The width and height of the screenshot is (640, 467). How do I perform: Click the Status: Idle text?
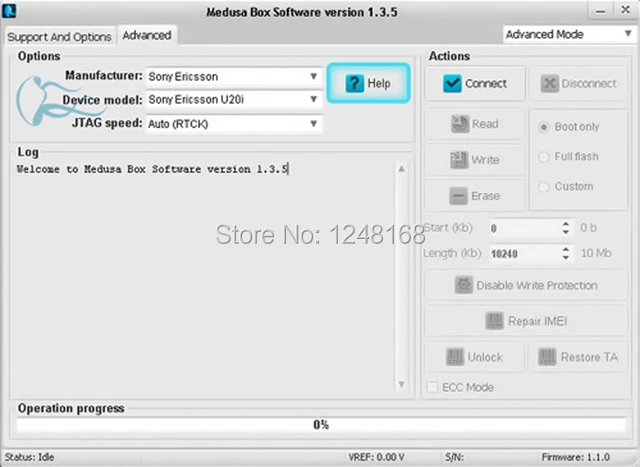coord(29,457)
